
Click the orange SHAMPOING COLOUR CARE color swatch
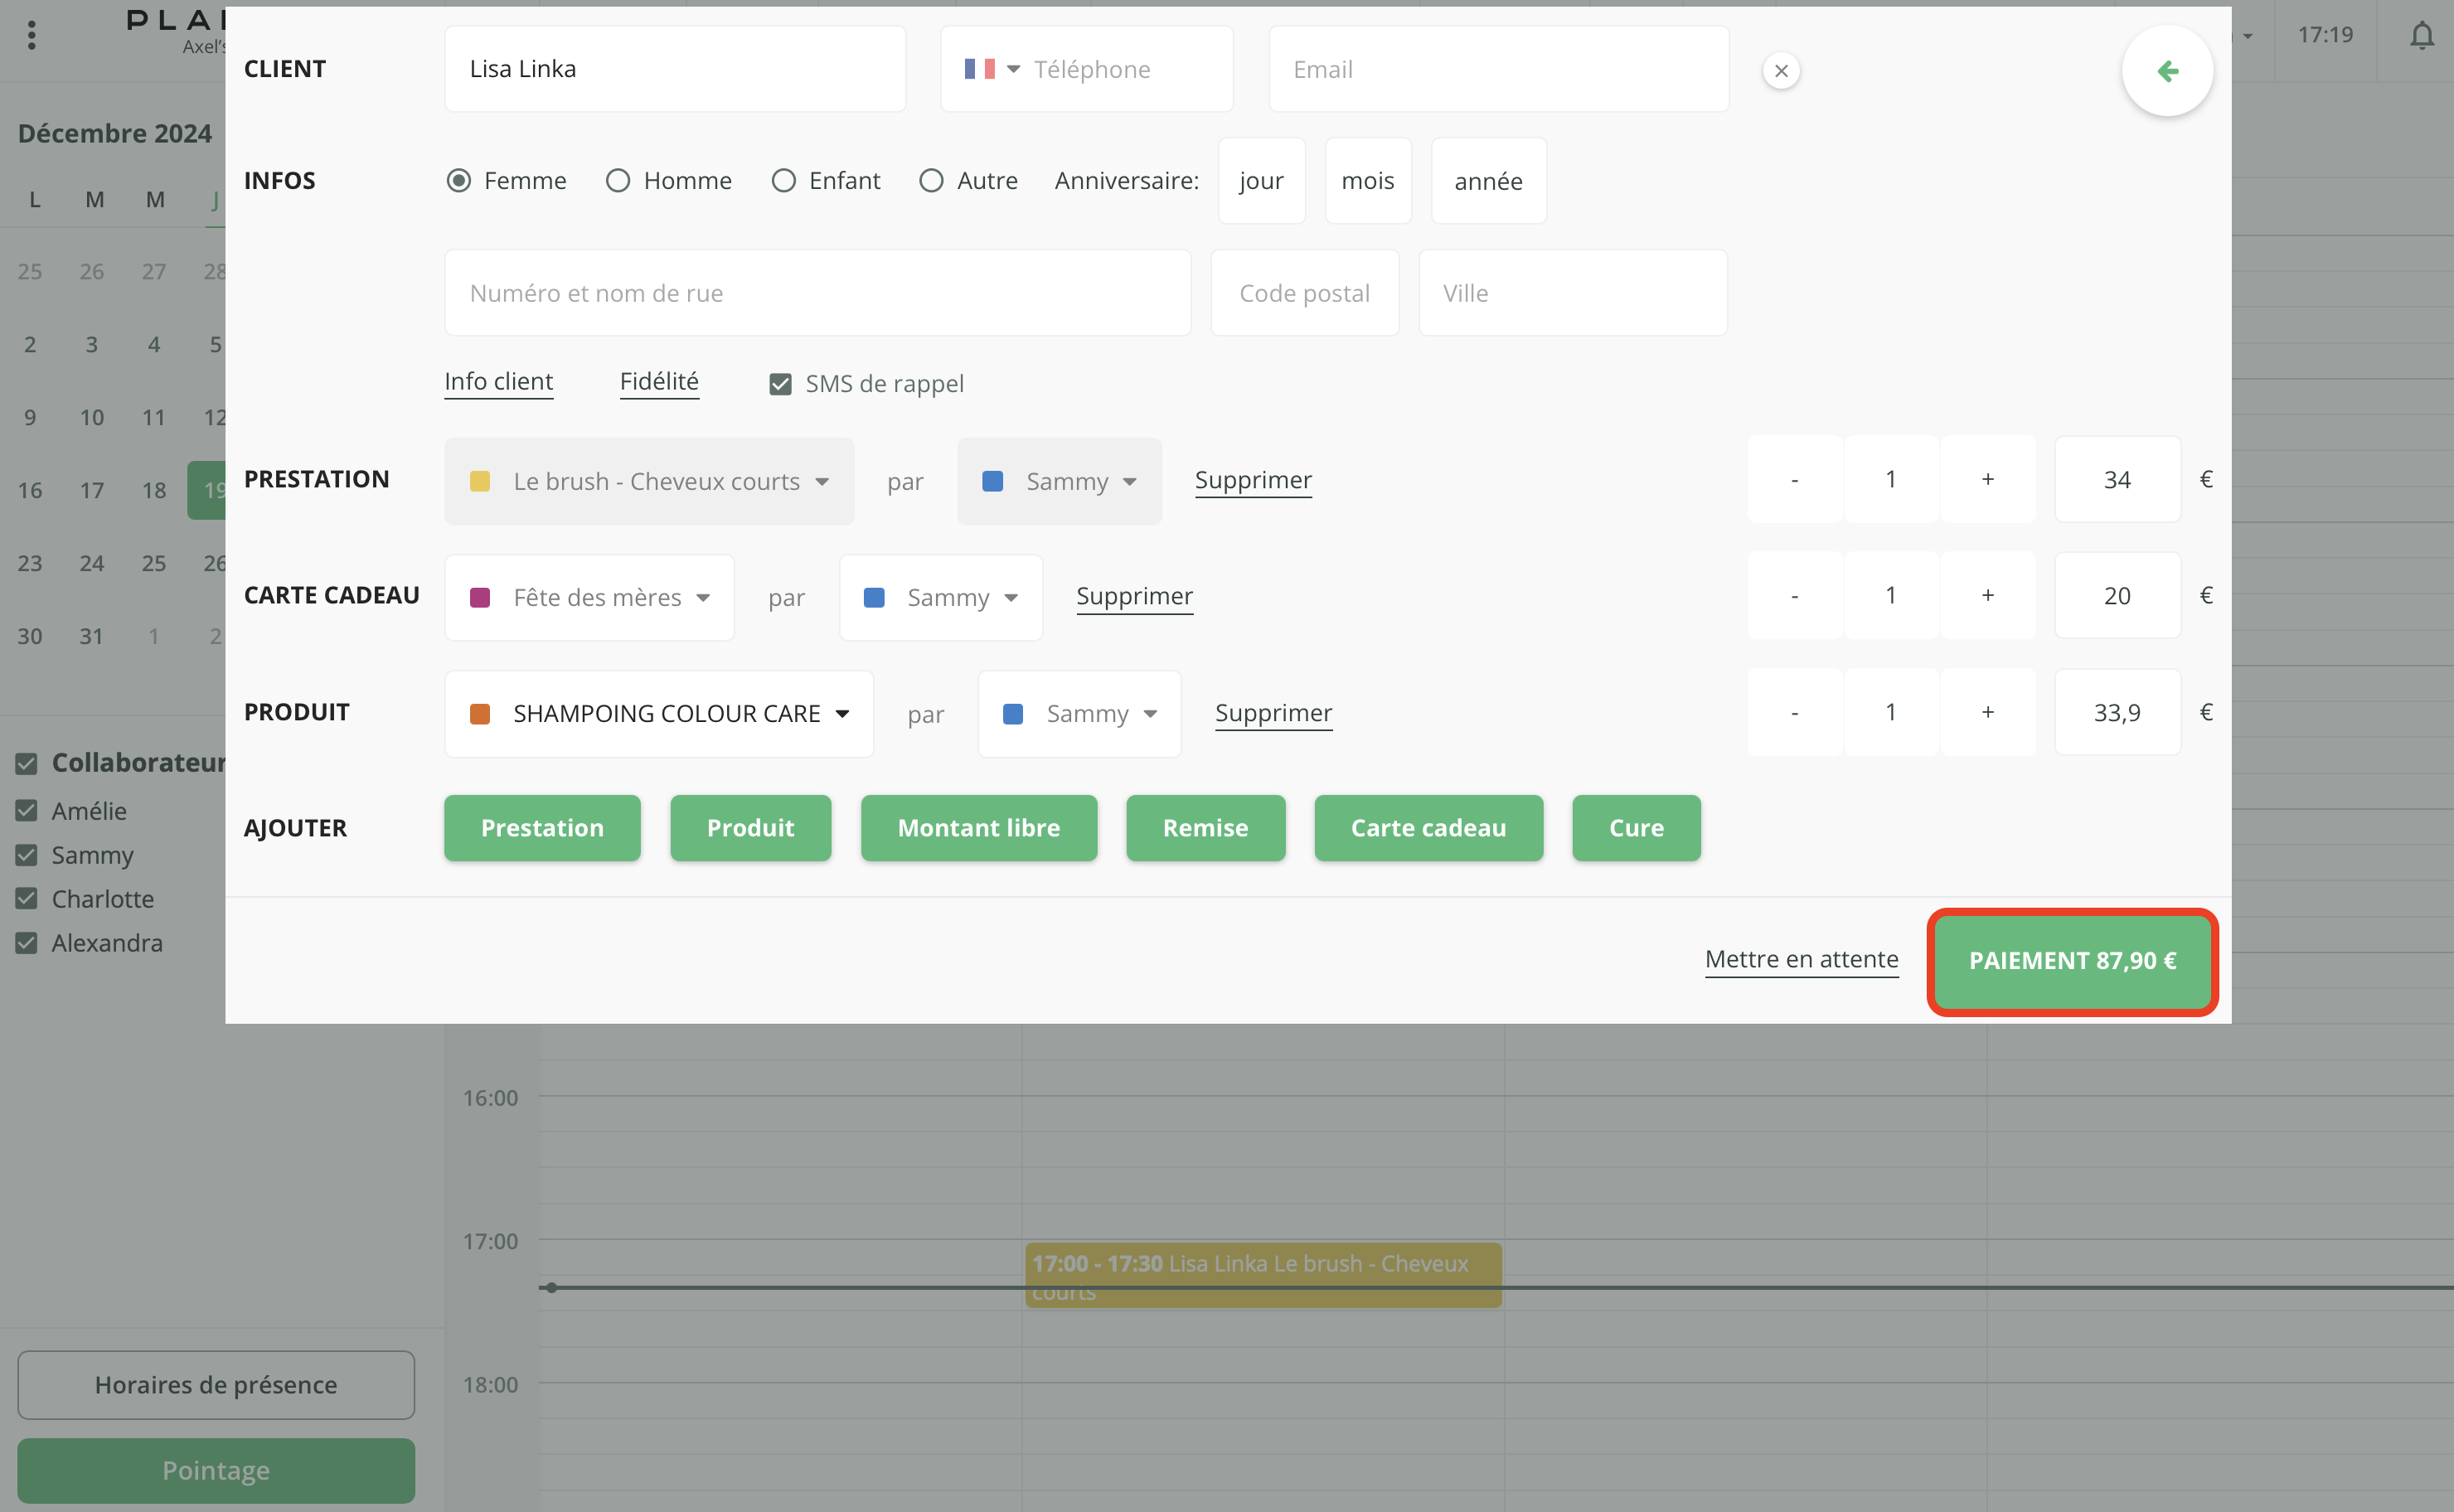point(480,714)
